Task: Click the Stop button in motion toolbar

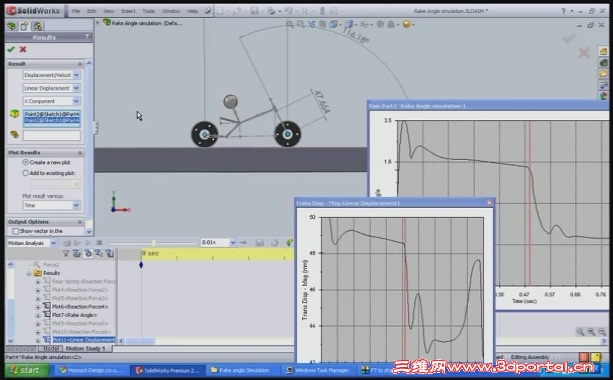Action: click(99, 243)
